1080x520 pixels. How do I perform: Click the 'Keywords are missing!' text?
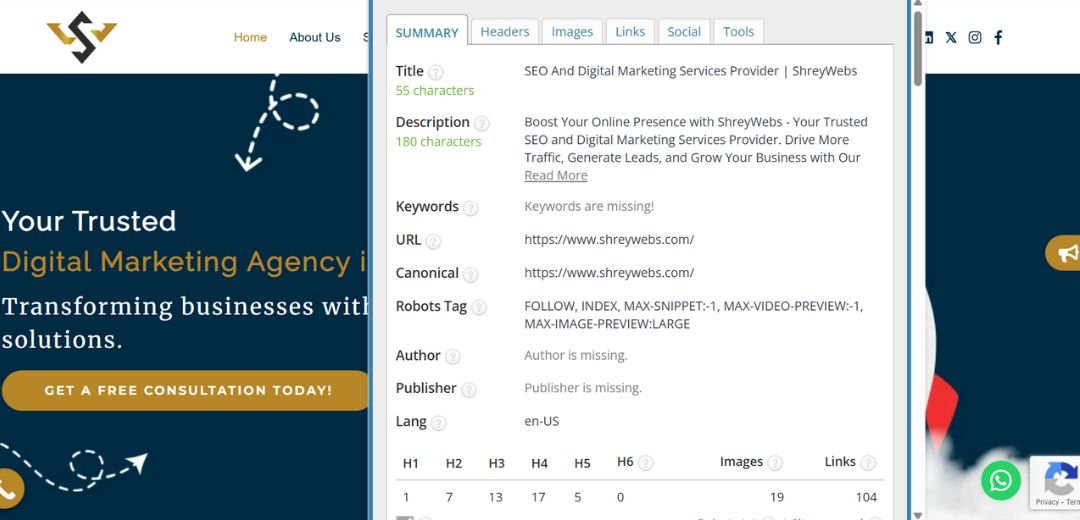coord(589,206)
